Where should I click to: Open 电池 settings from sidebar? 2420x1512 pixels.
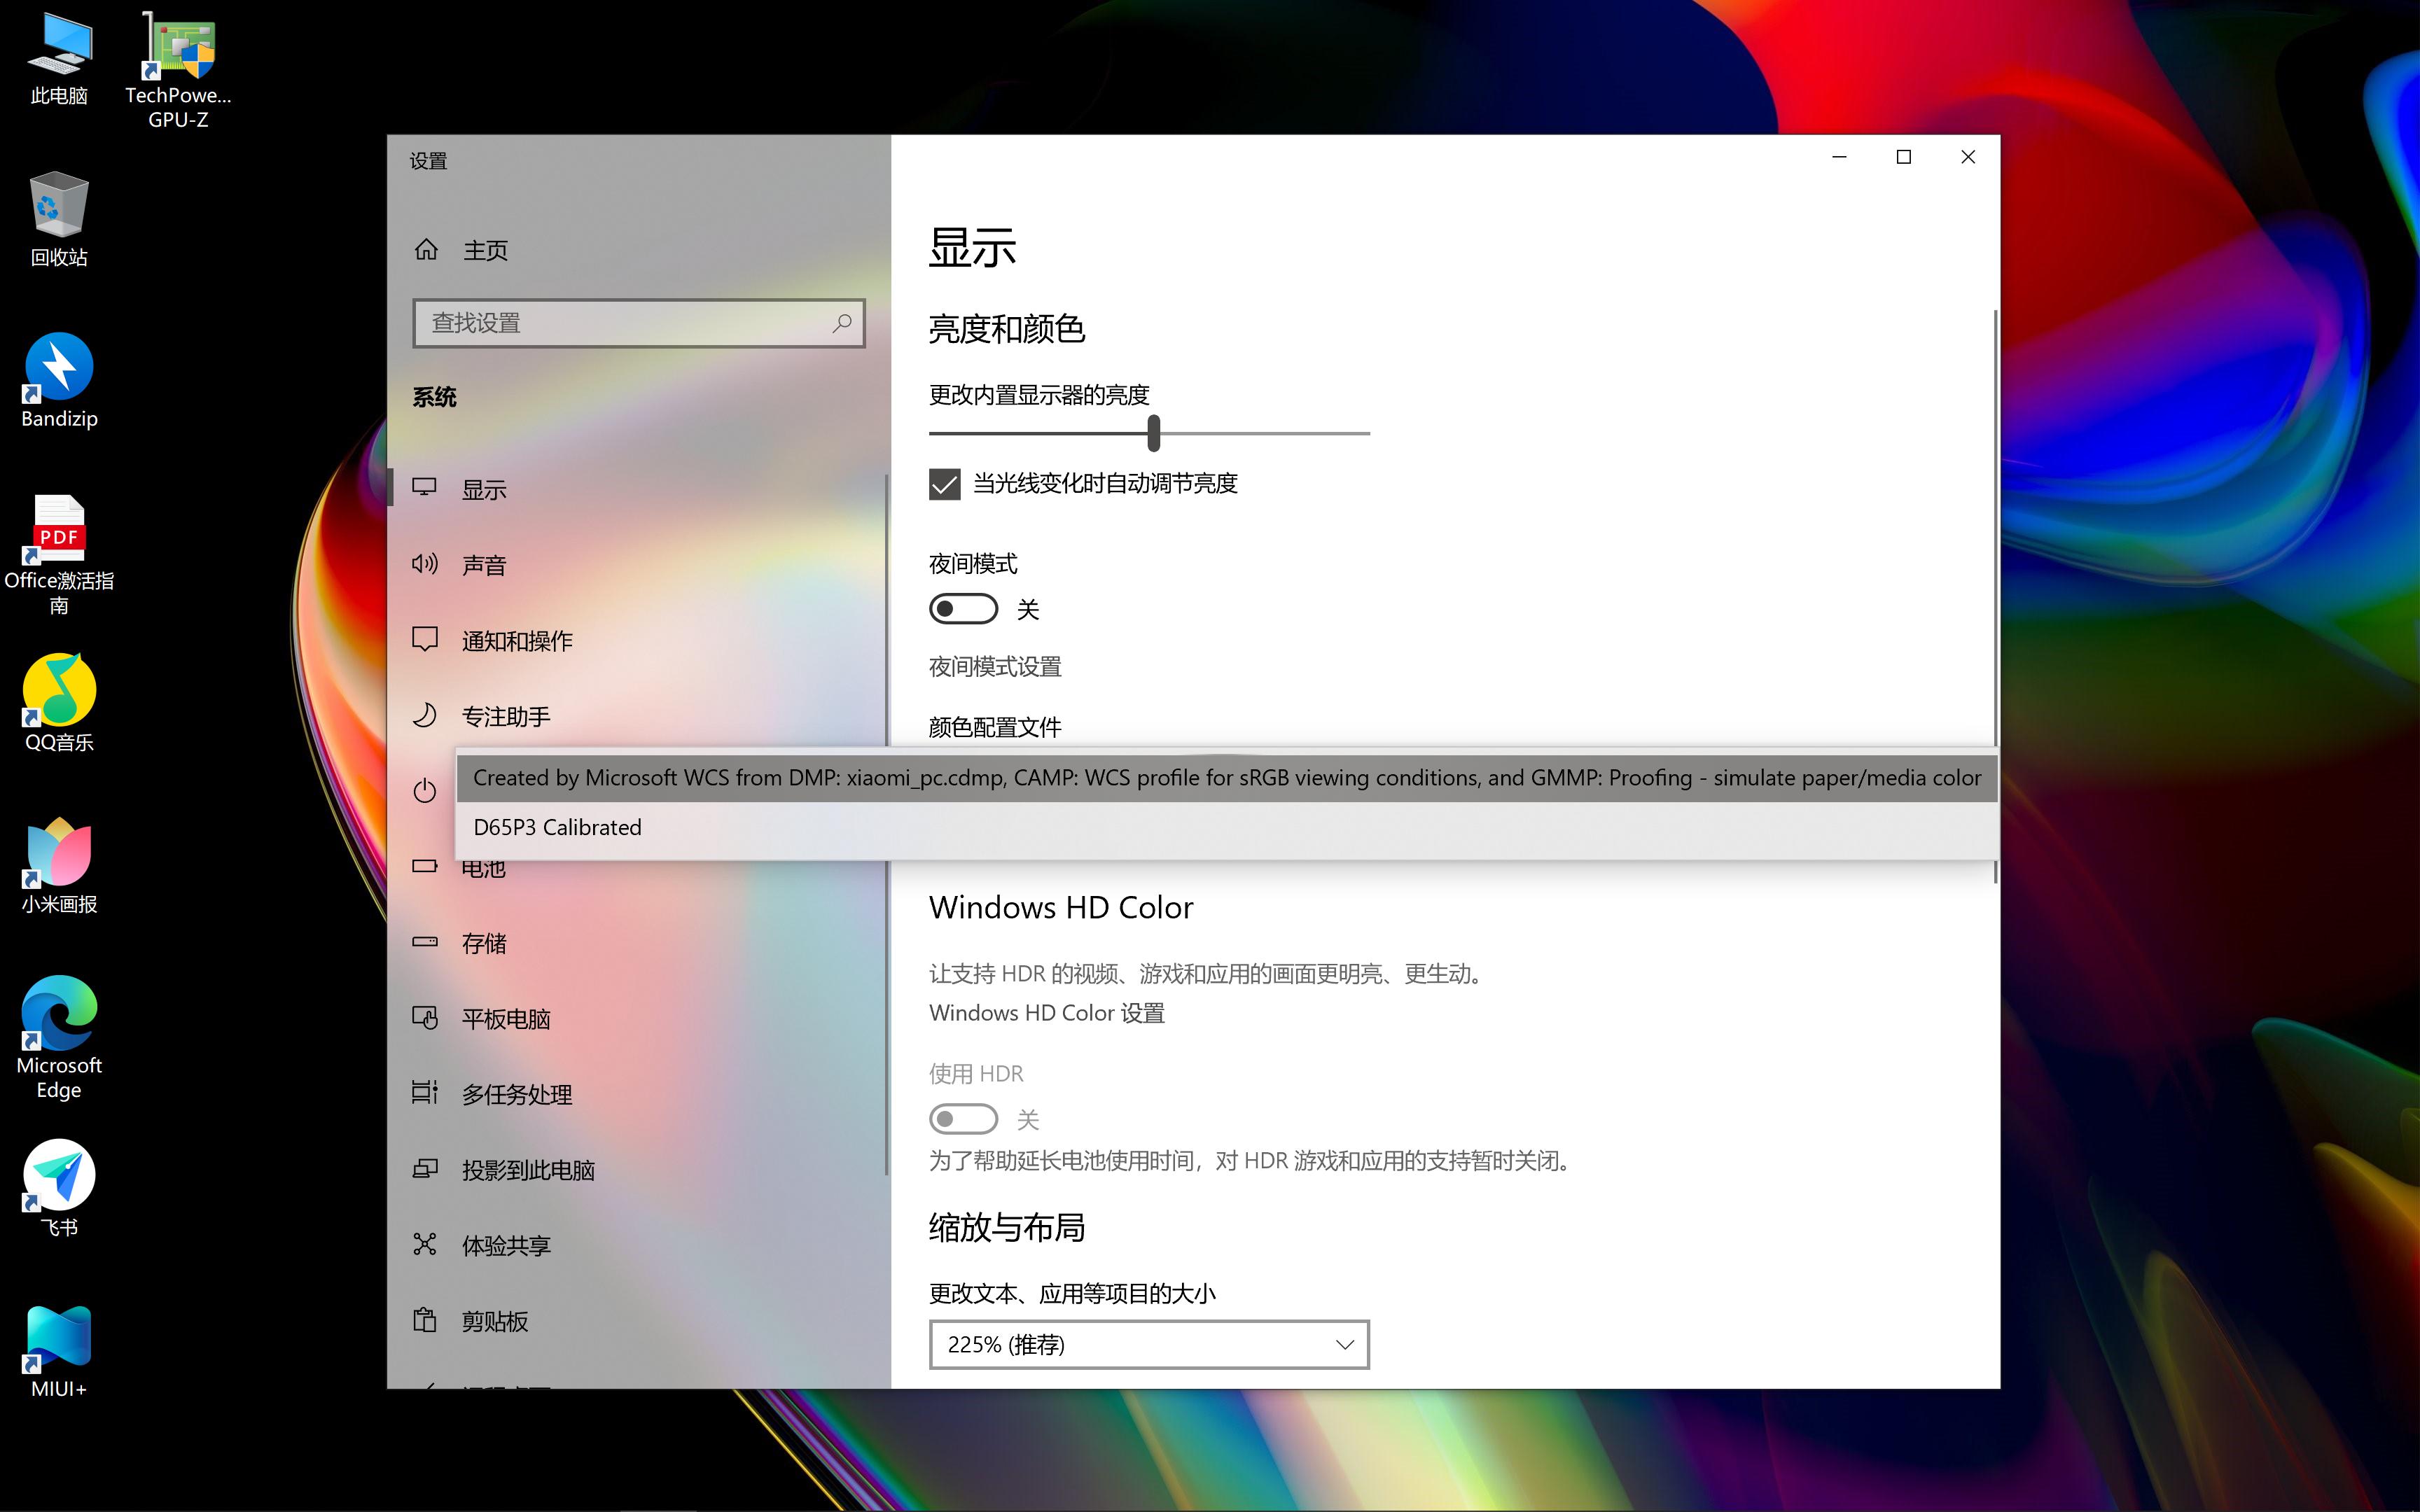483,868
